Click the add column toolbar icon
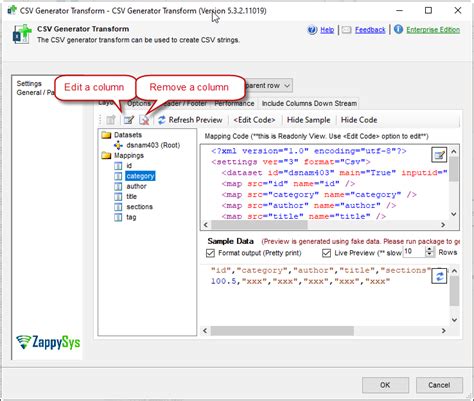 click(x=111, y=120)
